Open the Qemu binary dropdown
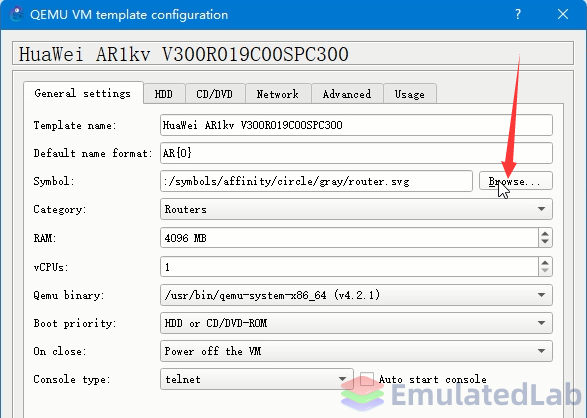The image size is (587, 418). [356, 295]
